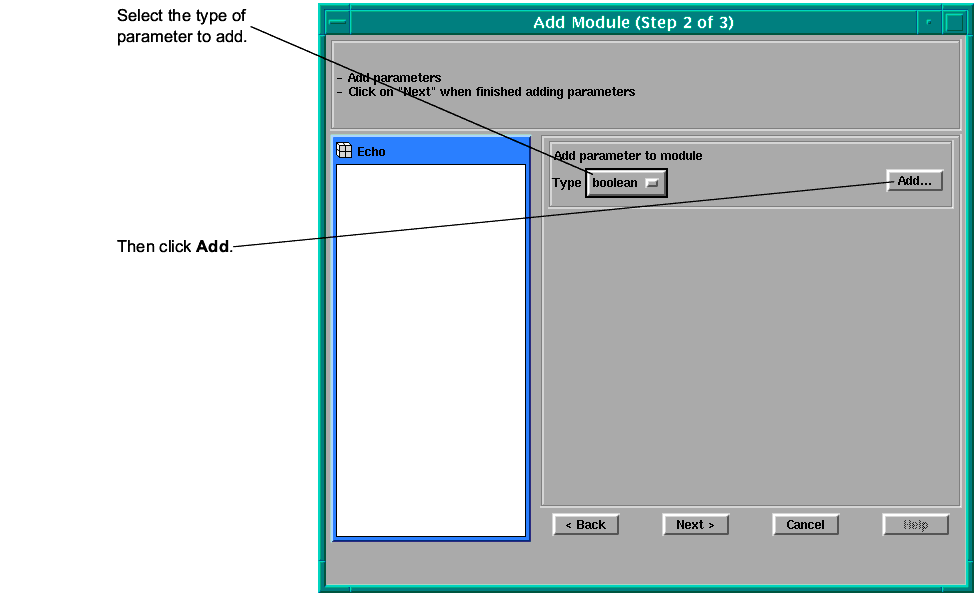Select the Echo entry in module list
This screenshot has width=980, height=600.
click(371, 152)
